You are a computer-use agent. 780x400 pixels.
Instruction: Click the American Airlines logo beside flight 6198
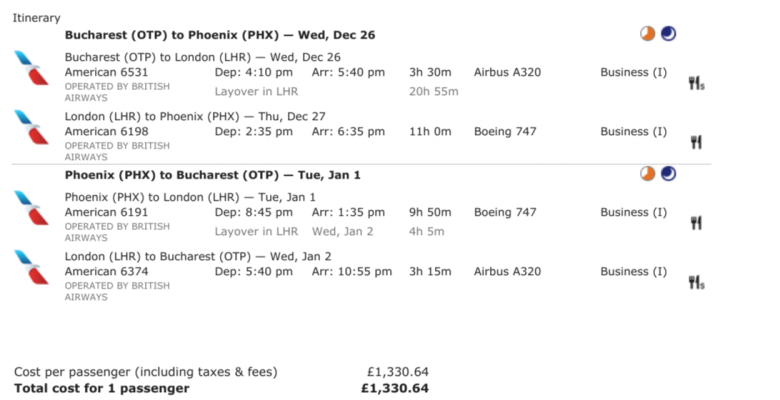click(x=31, y=127)
